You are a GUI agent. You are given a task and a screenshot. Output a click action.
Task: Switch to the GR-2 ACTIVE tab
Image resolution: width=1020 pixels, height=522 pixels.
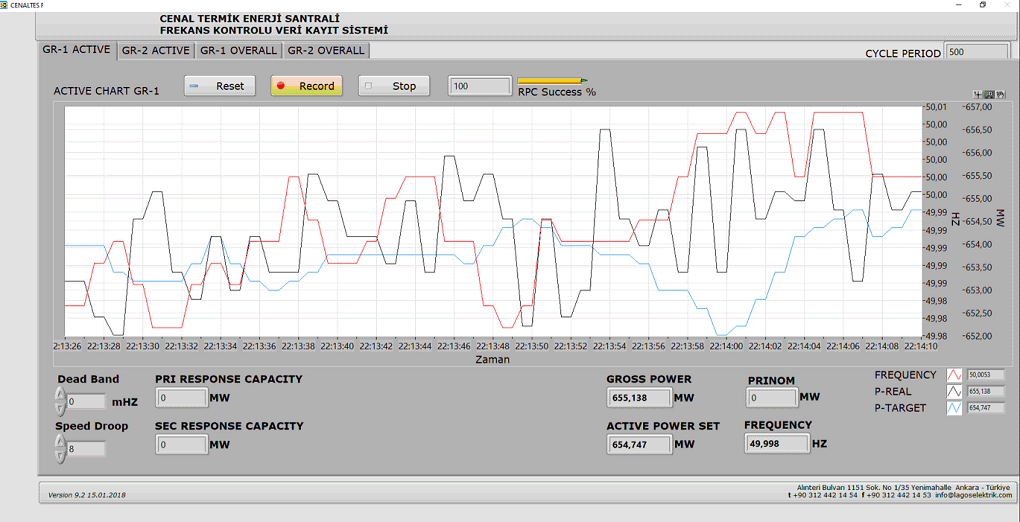[155, 51]
